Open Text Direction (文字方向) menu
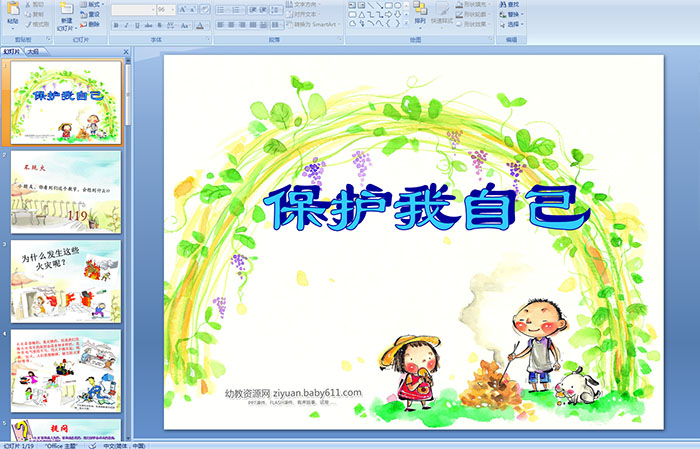The image size is (700, 449). coord(304,4)
